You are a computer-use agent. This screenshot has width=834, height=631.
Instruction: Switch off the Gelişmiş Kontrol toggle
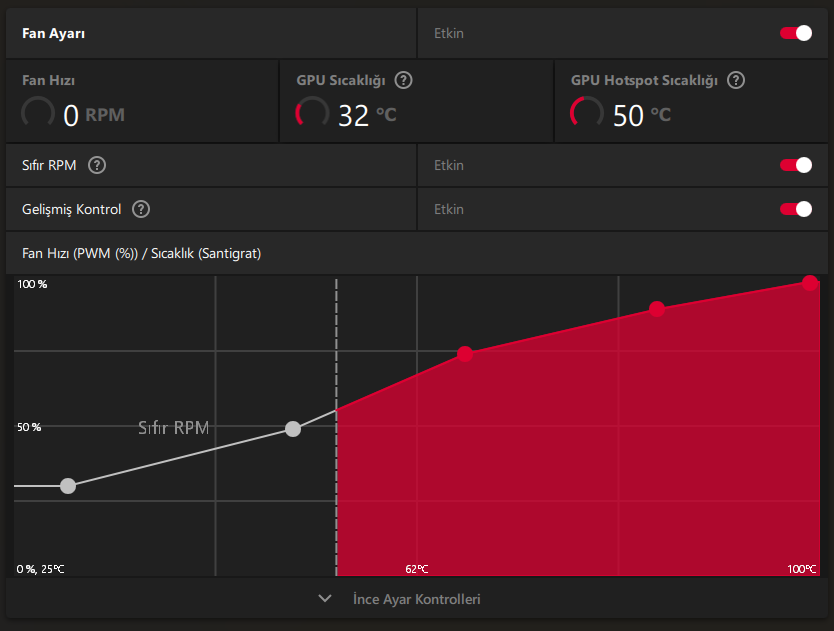796,209
